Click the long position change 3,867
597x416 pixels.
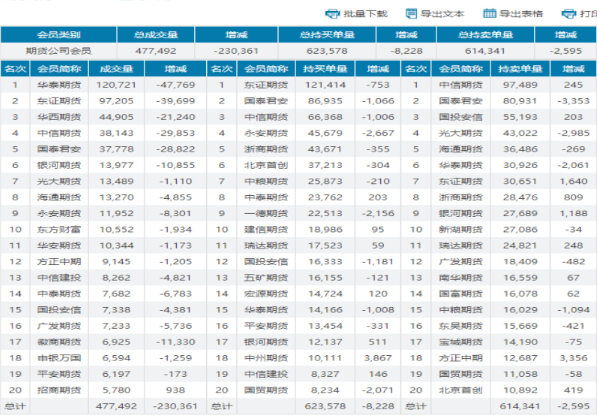point(378,358)
